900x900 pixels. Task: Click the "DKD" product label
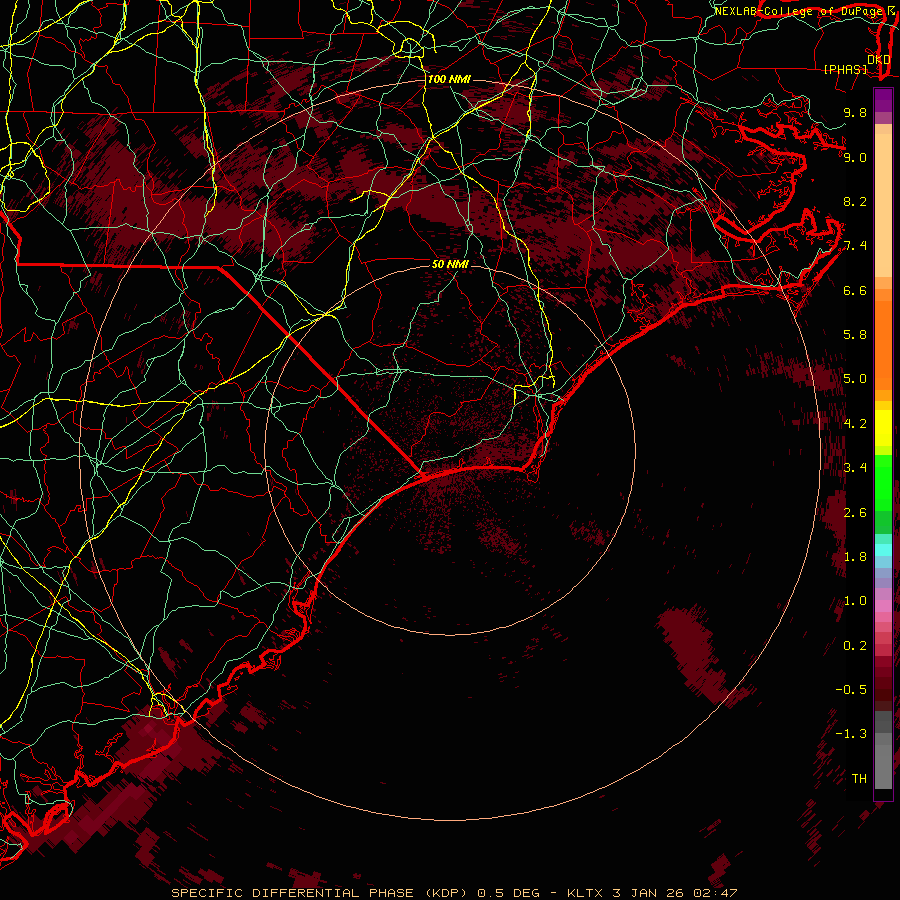coord(878,60)
